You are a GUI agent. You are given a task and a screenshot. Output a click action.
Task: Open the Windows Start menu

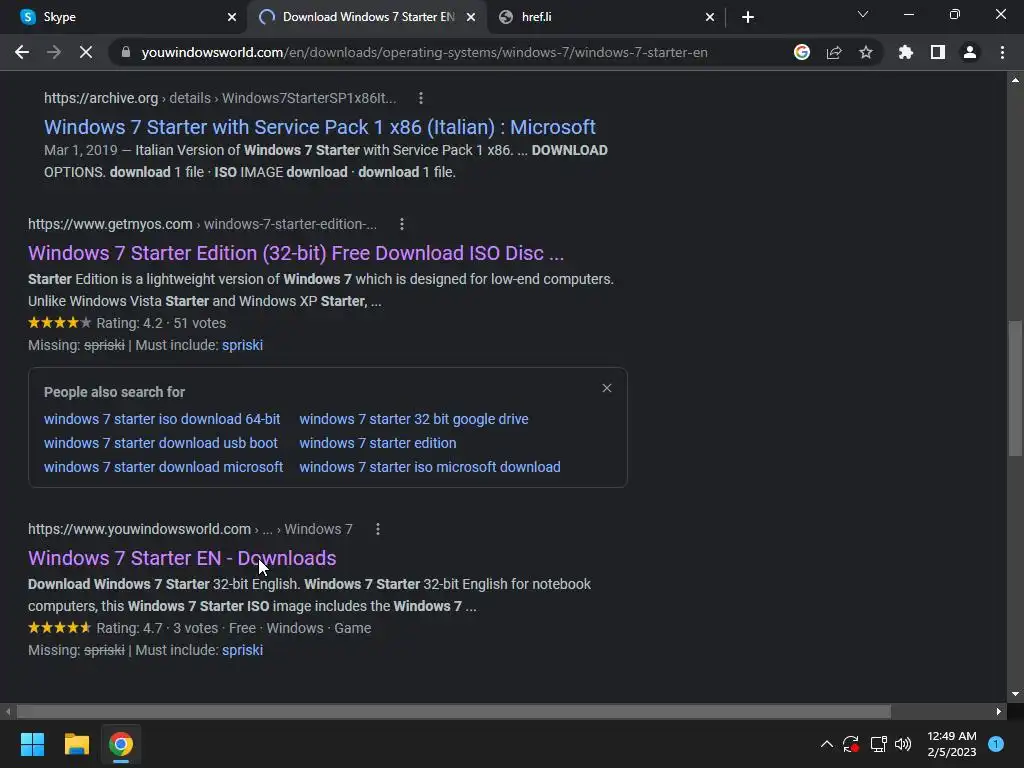(x=32, y=744)
